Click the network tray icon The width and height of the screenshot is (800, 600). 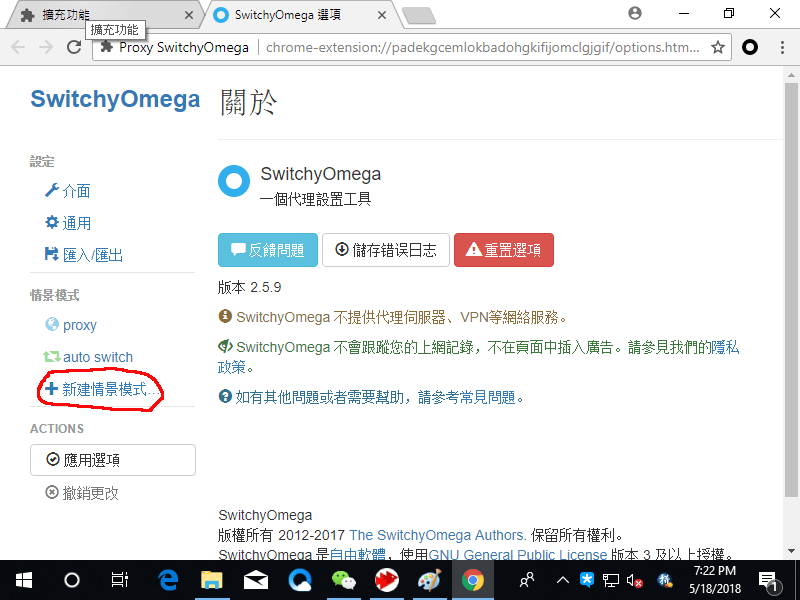611,580
